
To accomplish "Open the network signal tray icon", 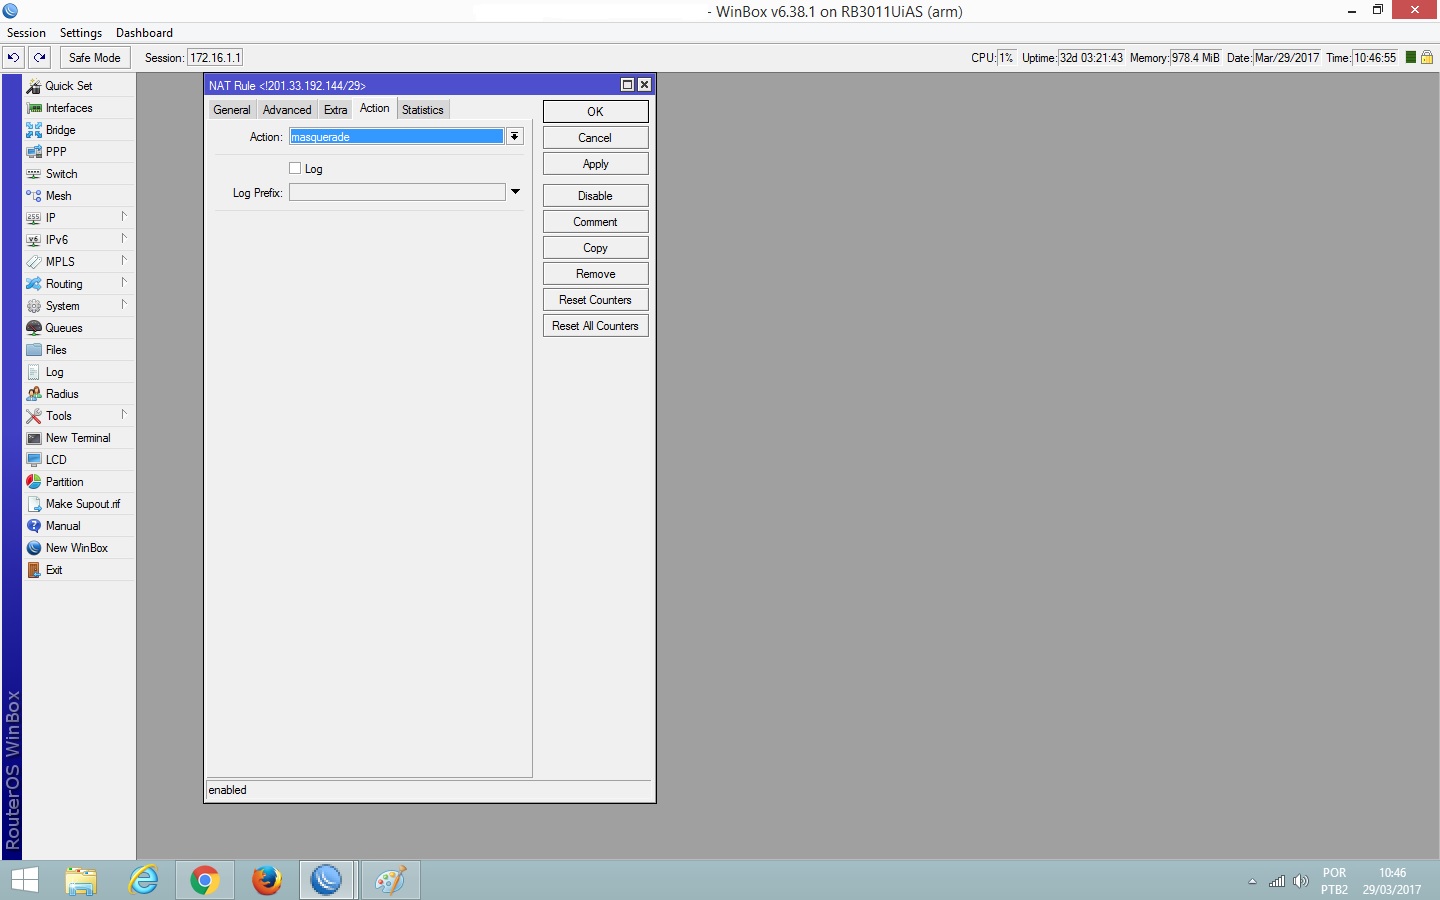I will (1277, 881).
